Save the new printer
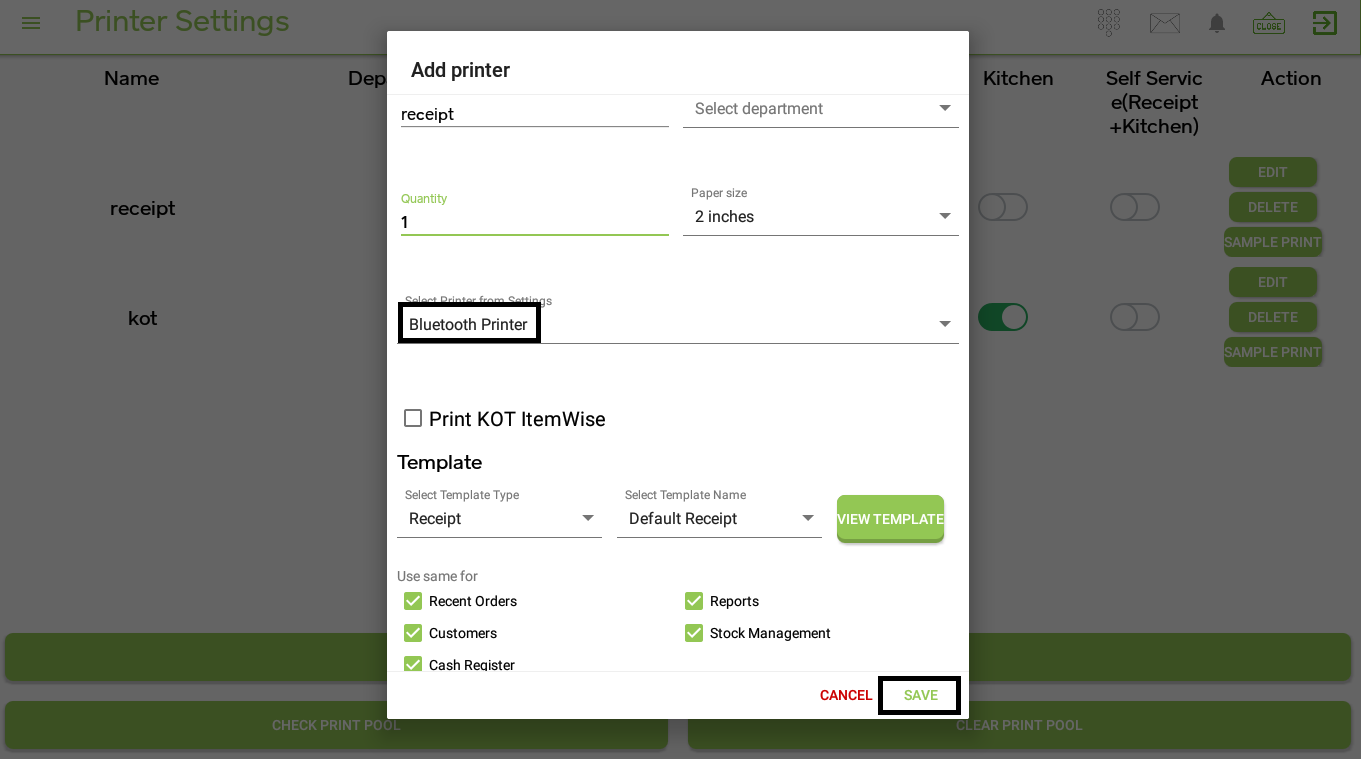Image resolution: width=1361 pixels, height=759 pixels. point(920,695)
